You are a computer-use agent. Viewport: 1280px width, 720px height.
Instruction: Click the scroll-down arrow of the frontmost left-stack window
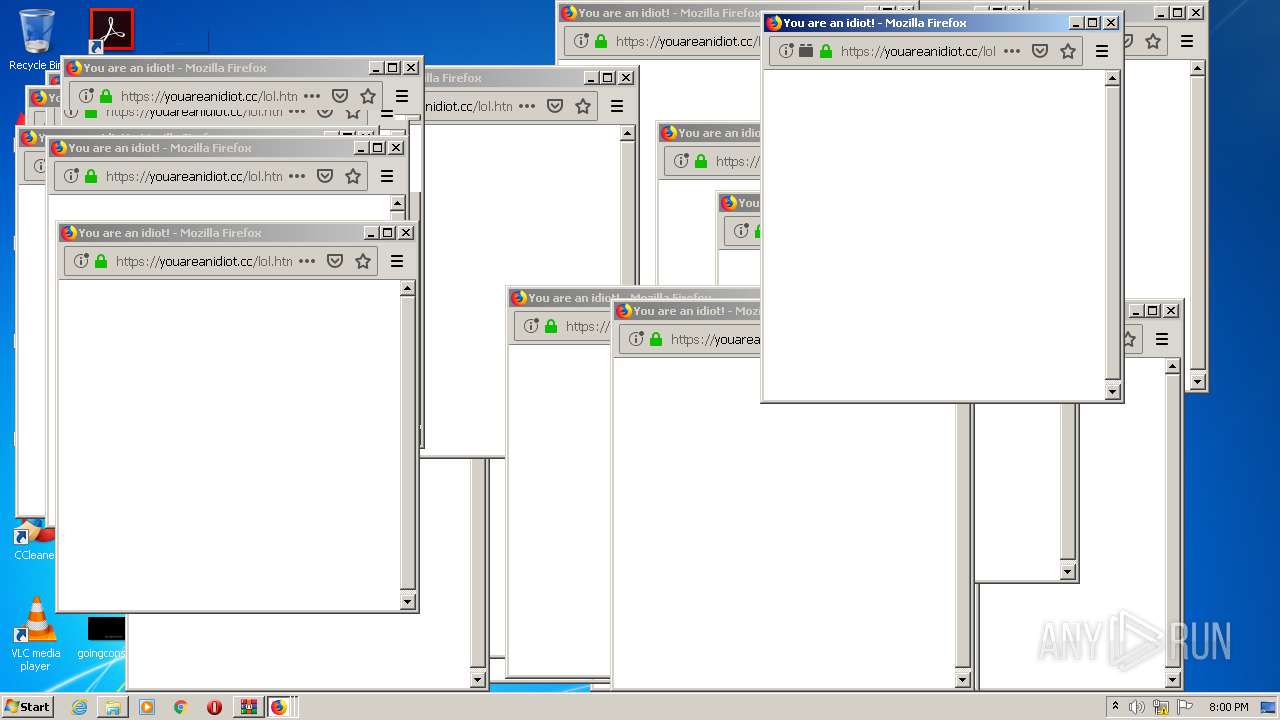[x=407, y=601]
